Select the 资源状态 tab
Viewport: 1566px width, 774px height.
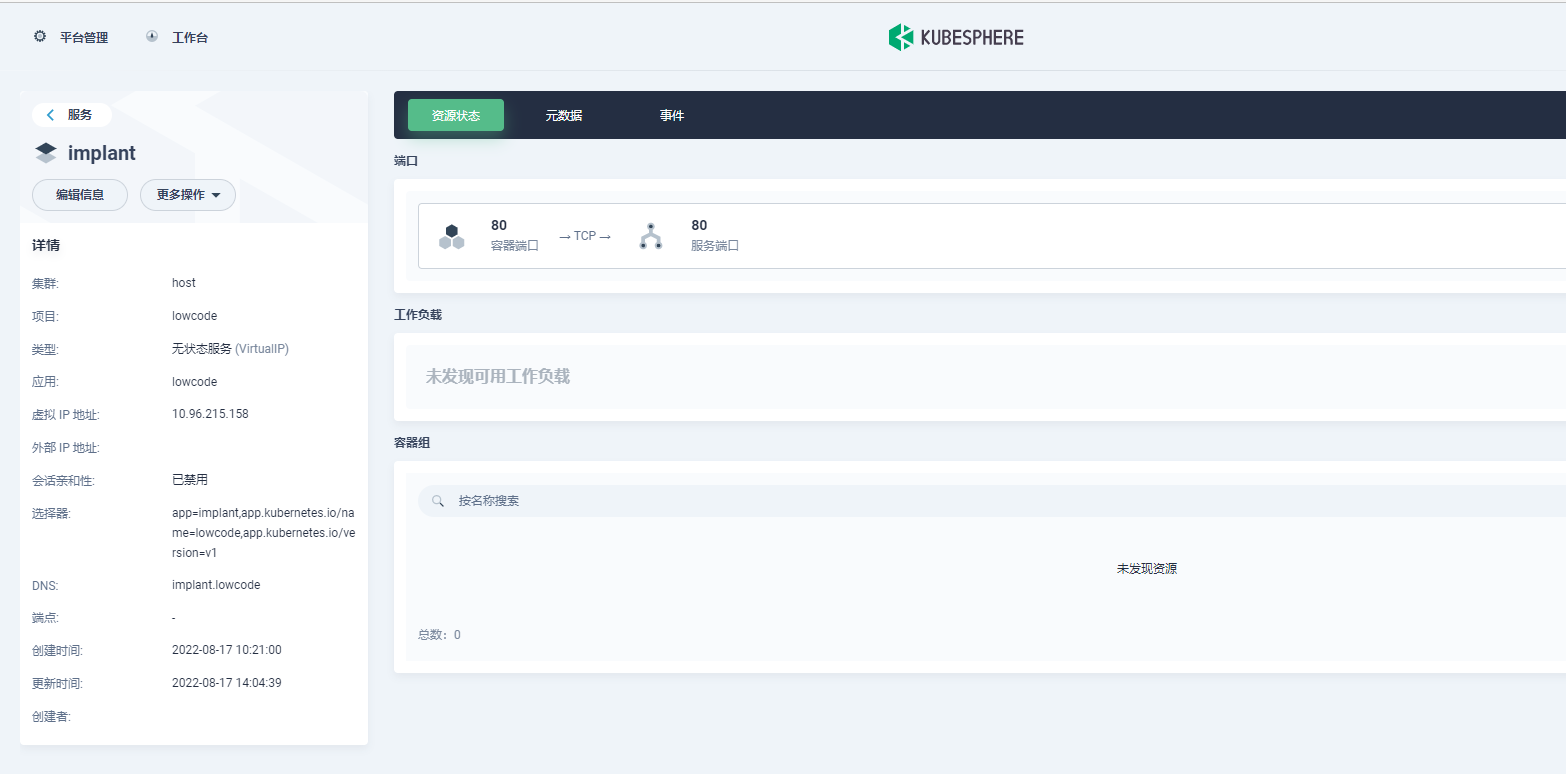pyautogui.click(x=455, y=114)
